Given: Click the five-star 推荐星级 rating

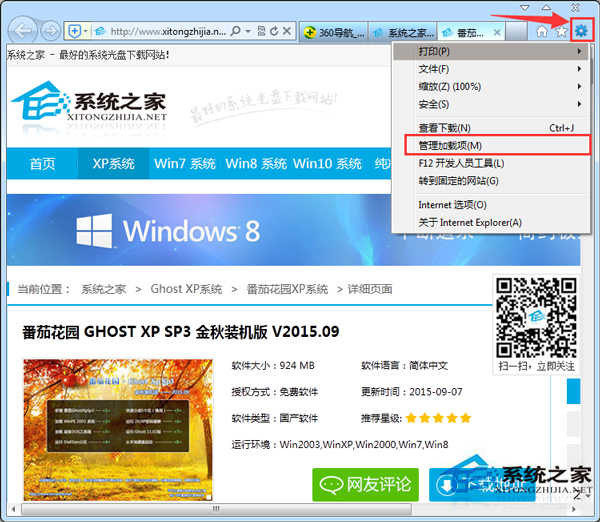Looking at the screenshot, I should pos(439,418).
